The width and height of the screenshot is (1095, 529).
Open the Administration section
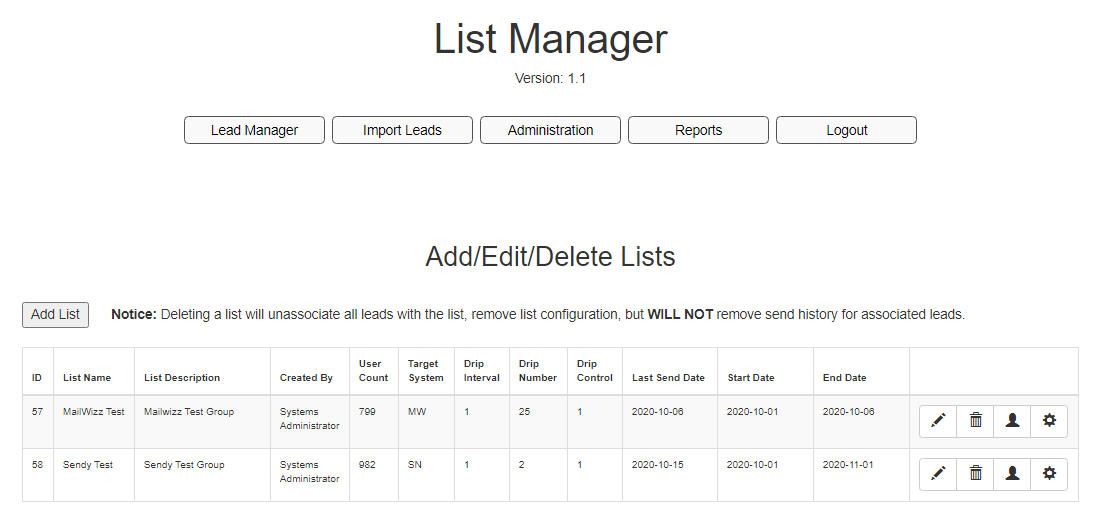[550, 130]
